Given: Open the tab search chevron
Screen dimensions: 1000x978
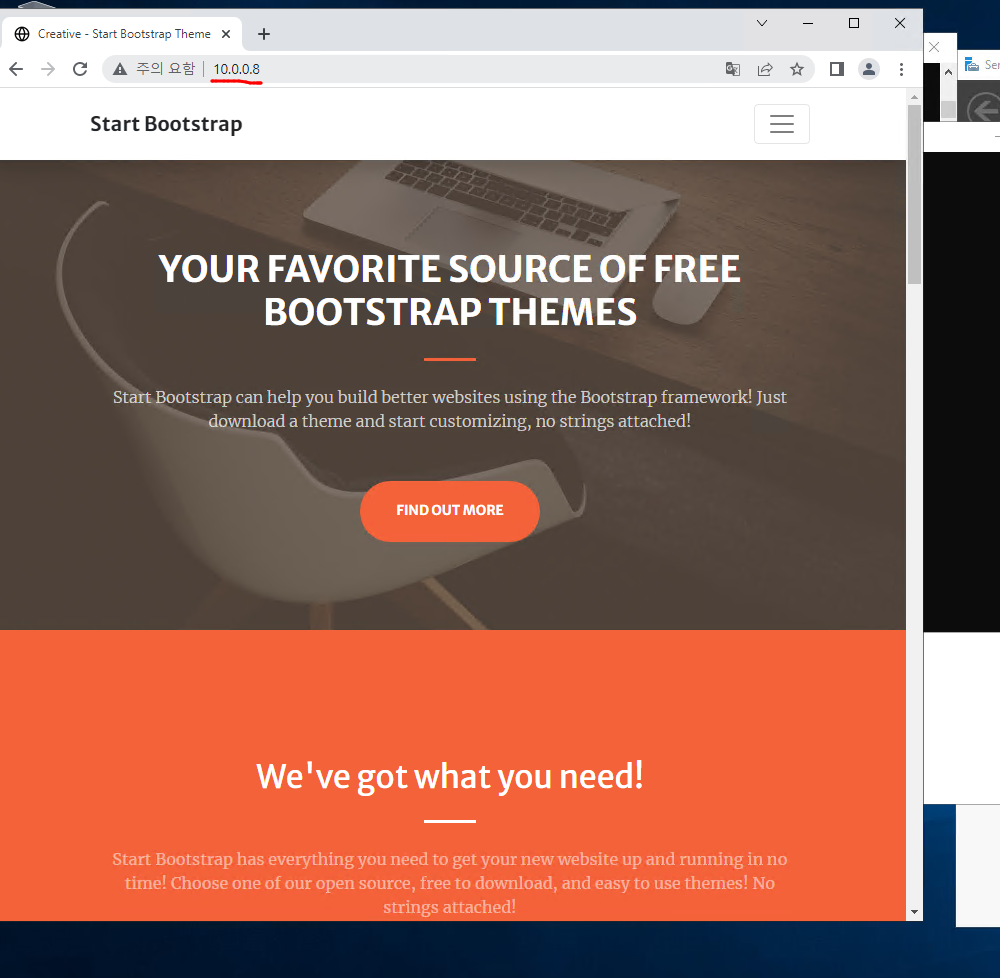Looking at the screenshot, I should [761, 23].
